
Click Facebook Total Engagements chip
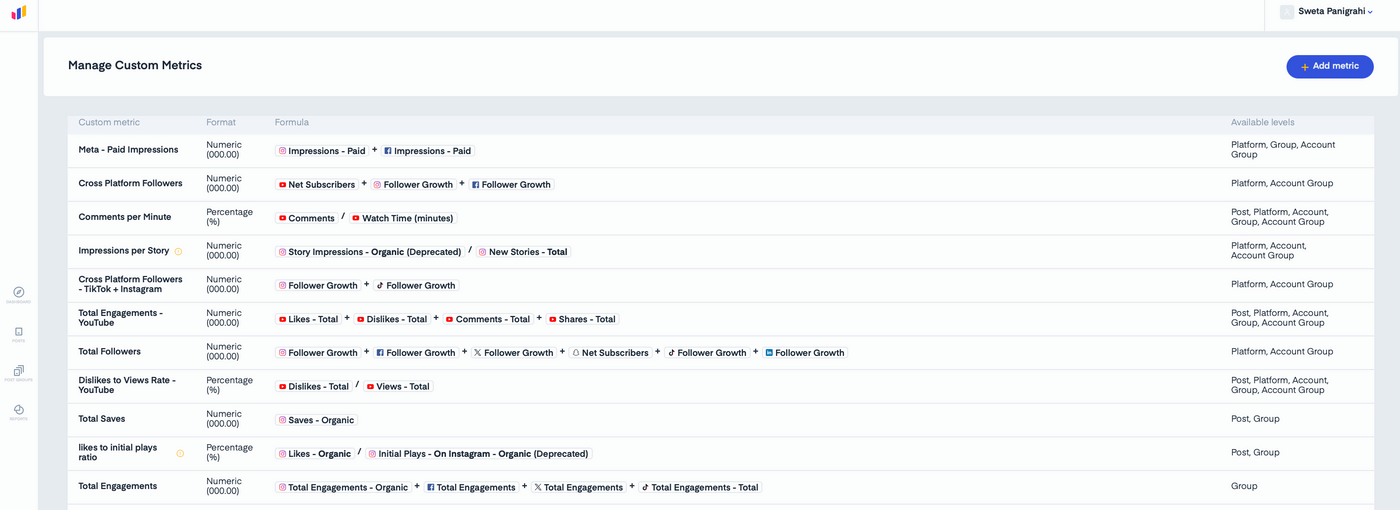point(471,488)
